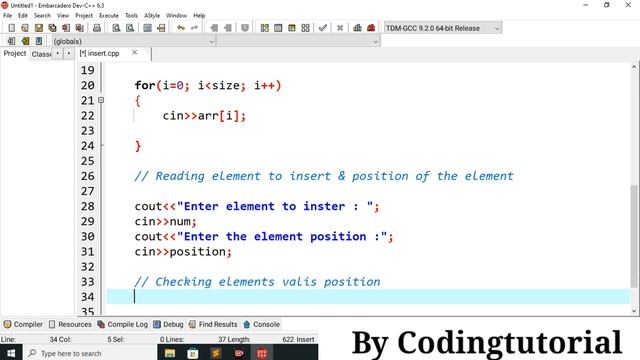Click the Find toolbar icon
The width and height of the screenshot is (640, 360).
coord(116,28)
